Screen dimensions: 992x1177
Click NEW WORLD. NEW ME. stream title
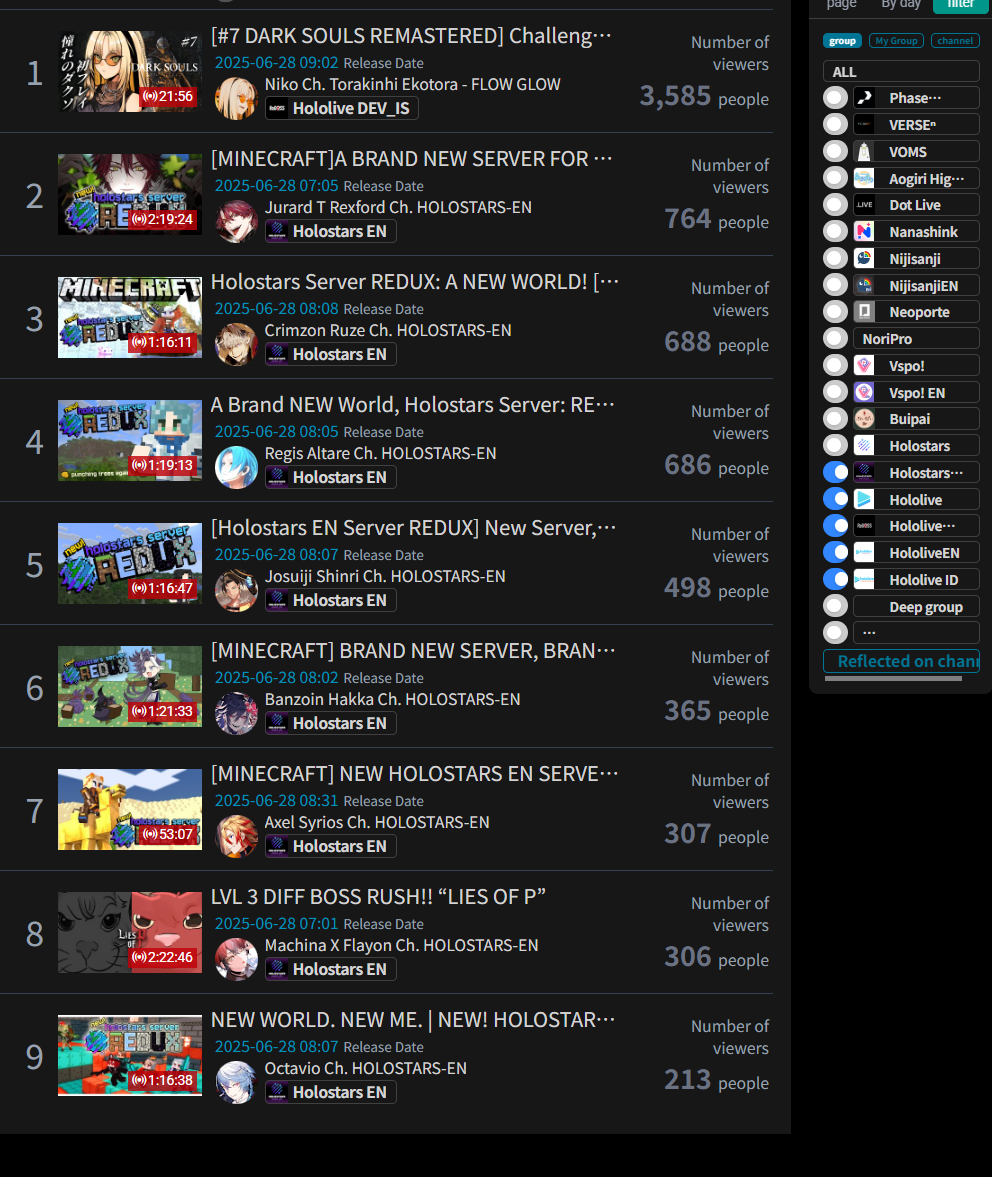click(413, 1019)
